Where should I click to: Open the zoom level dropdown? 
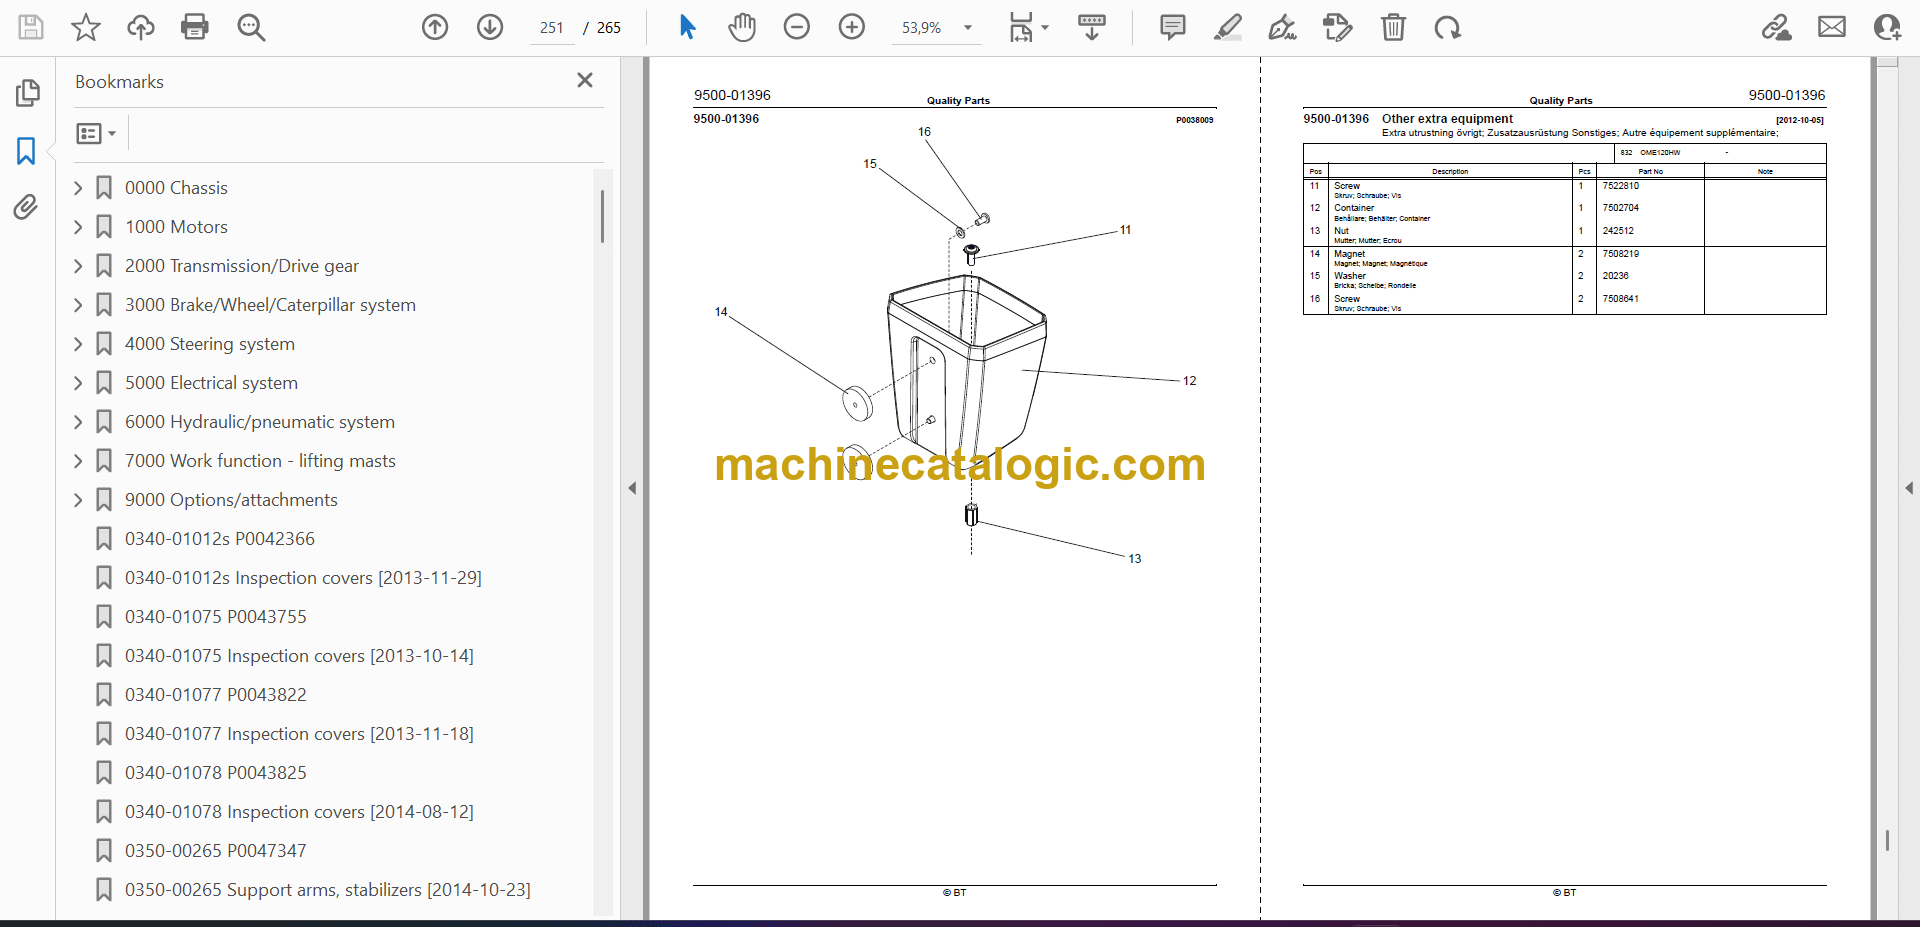coord(967,28)
